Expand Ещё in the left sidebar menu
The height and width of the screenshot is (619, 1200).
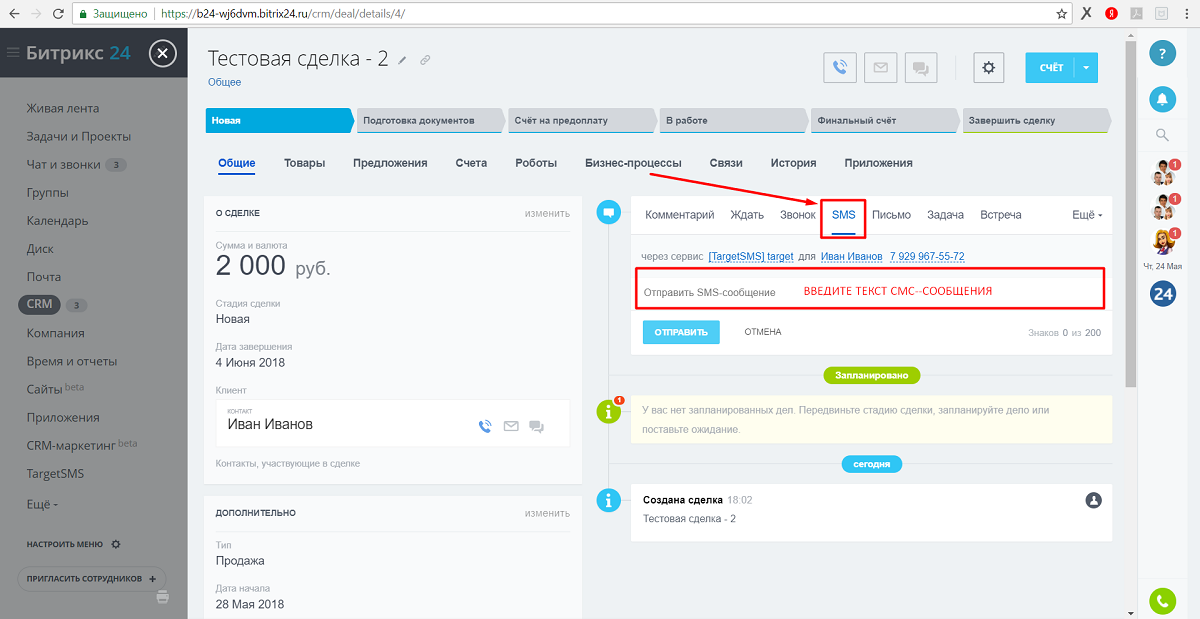pos(42,504)
